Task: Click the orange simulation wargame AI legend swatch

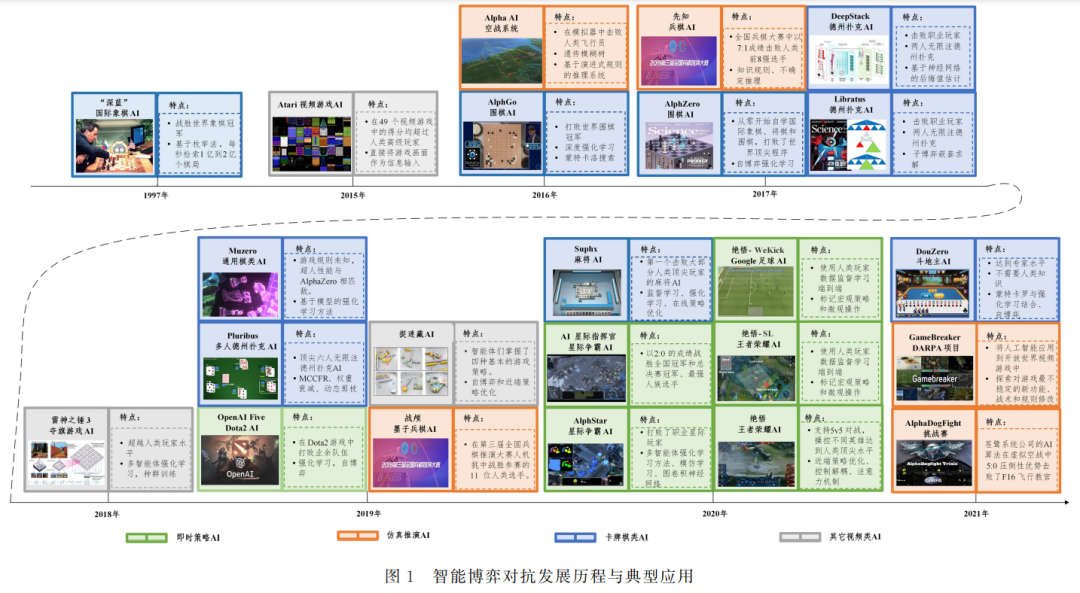Action: tap(357, 535)
